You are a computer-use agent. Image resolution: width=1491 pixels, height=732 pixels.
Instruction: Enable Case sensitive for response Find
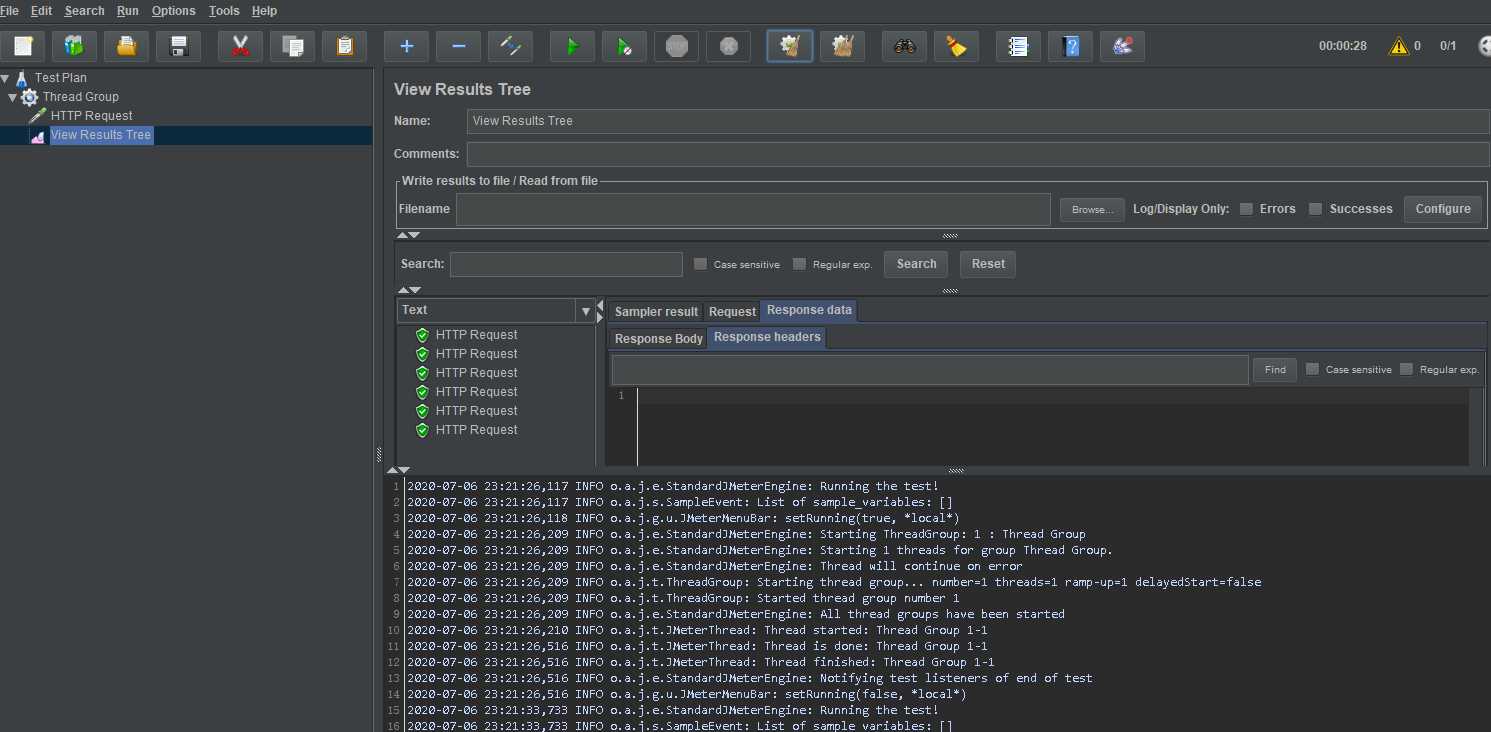(1312, 369)
